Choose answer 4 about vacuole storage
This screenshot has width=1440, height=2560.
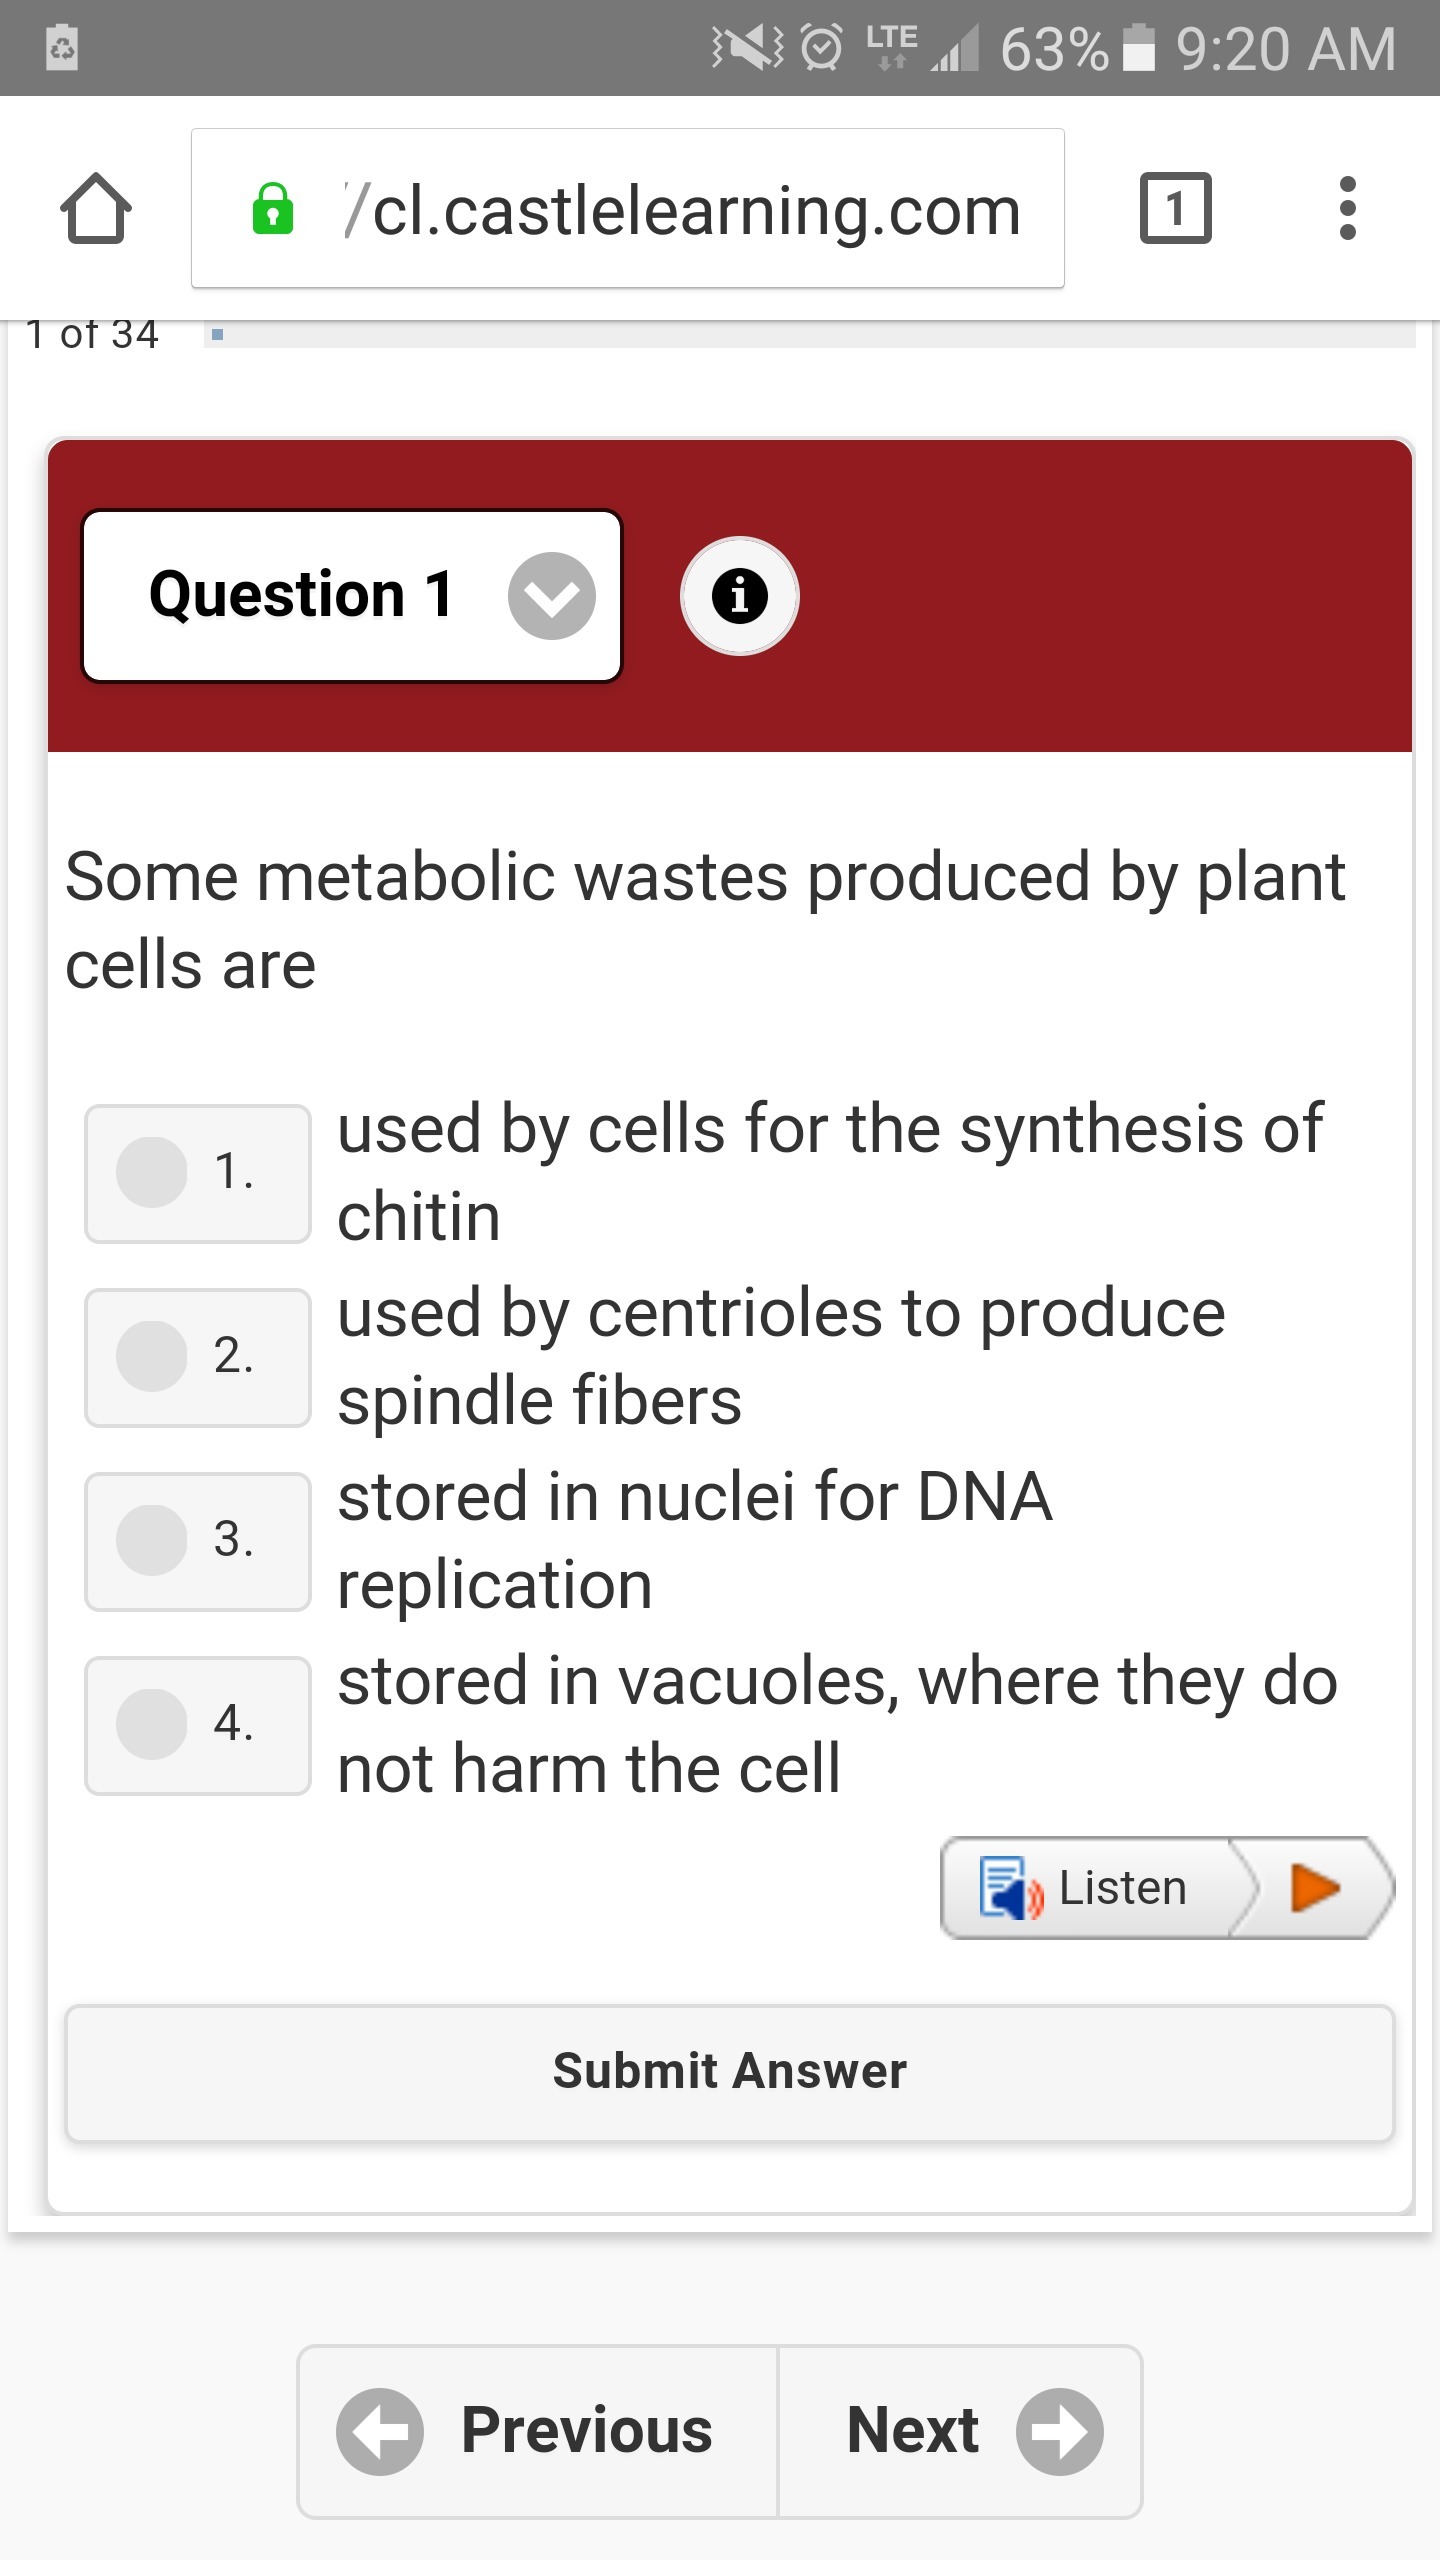pos(152,1724)
